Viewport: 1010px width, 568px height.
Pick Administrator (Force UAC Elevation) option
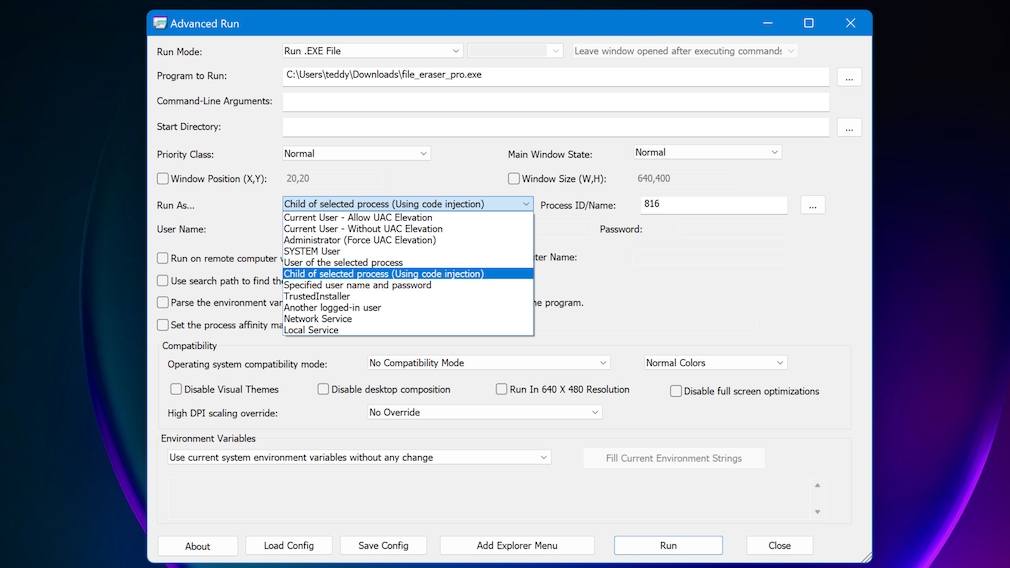point(359,240)
